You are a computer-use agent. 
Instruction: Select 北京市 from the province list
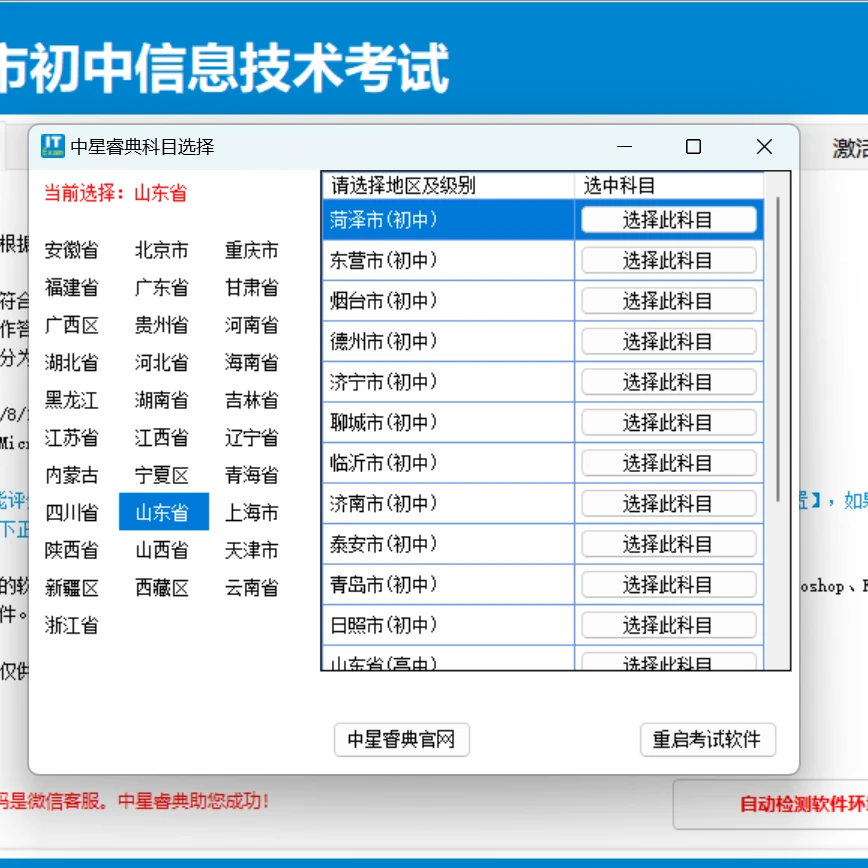160,251
